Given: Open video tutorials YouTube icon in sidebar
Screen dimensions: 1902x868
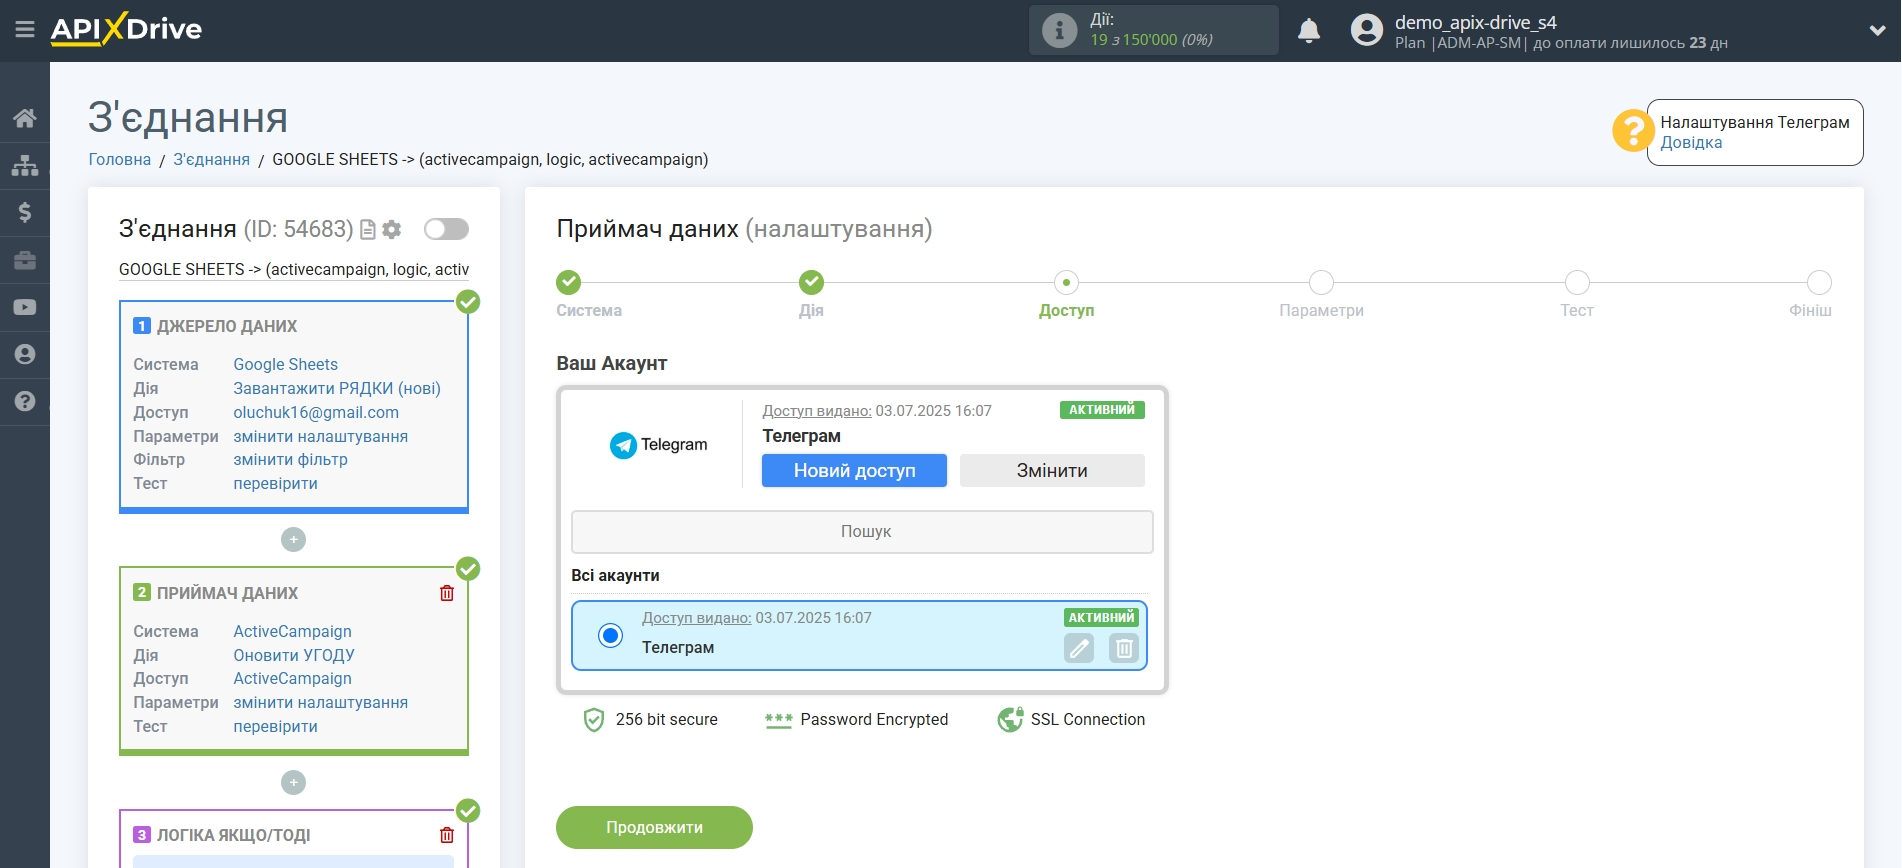Looking at the screenshot, I should pos(25,307).
